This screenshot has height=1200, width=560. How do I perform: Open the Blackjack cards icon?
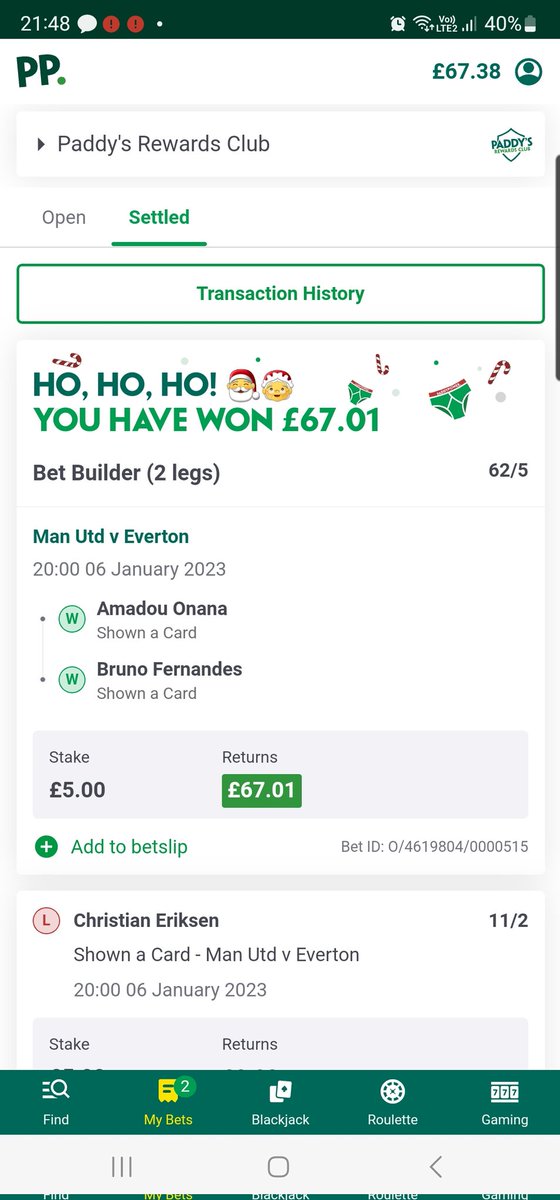(280, 1090)
